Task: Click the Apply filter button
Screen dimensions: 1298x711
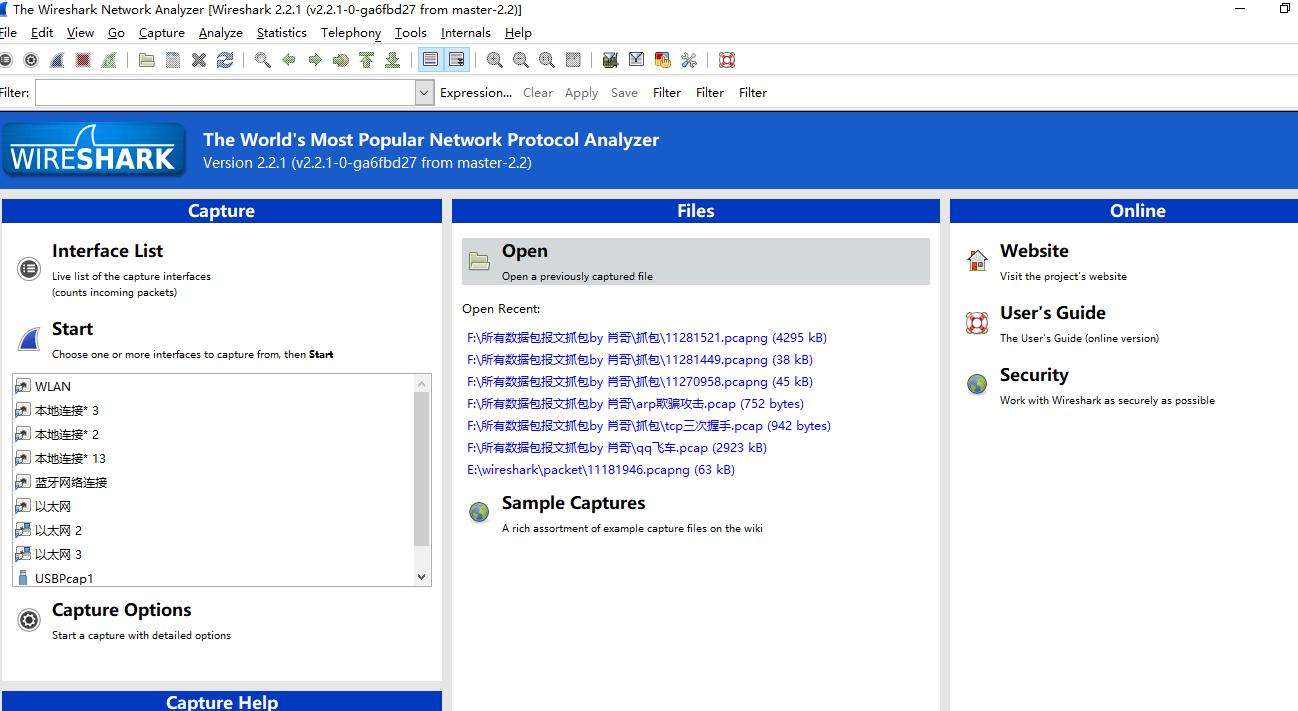Action: pos(582,93)
